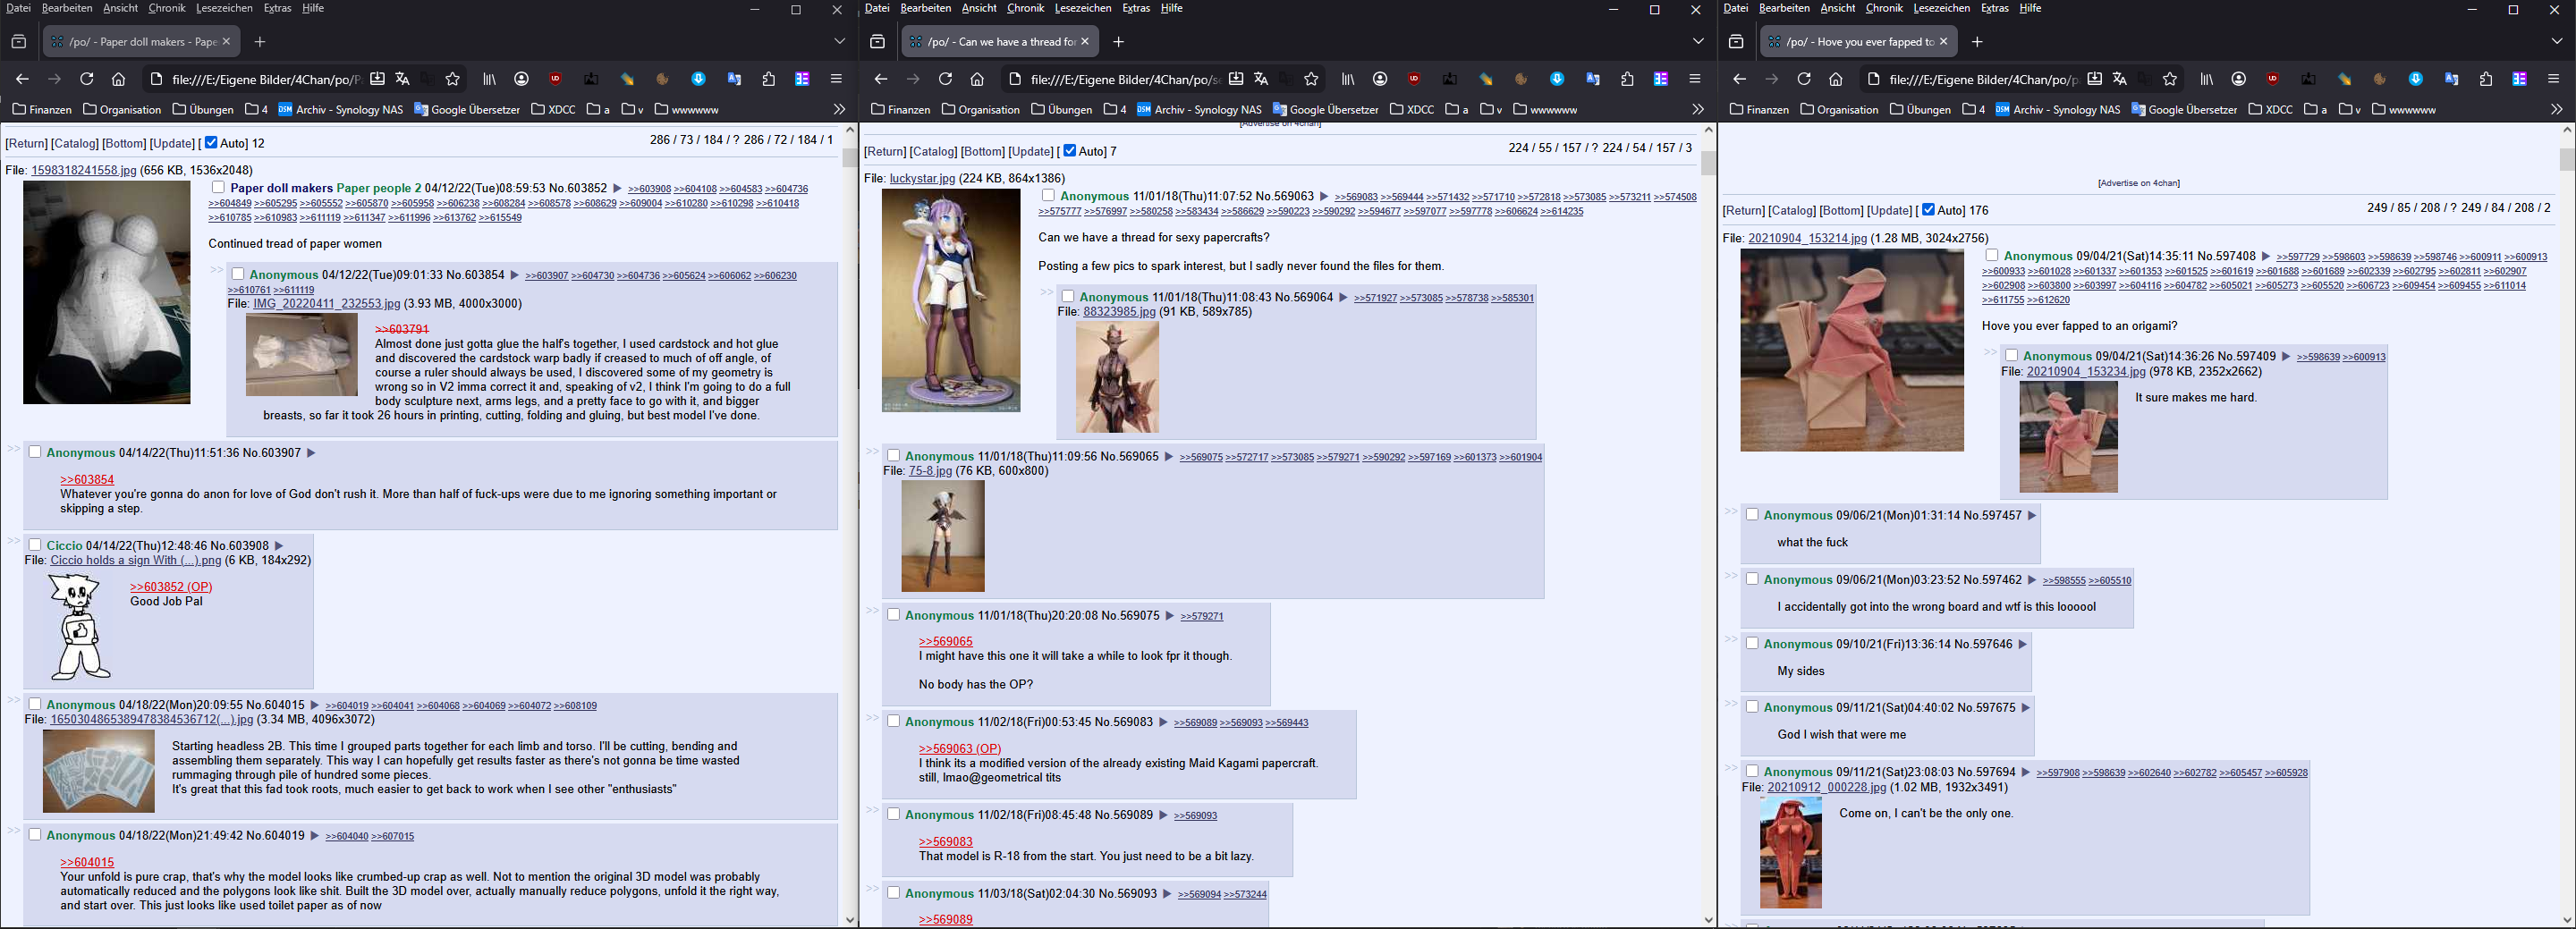Click the home icon in the origami thread window
The height and width of the screenshot is (929, 2576).
[x=1836, y=79]
